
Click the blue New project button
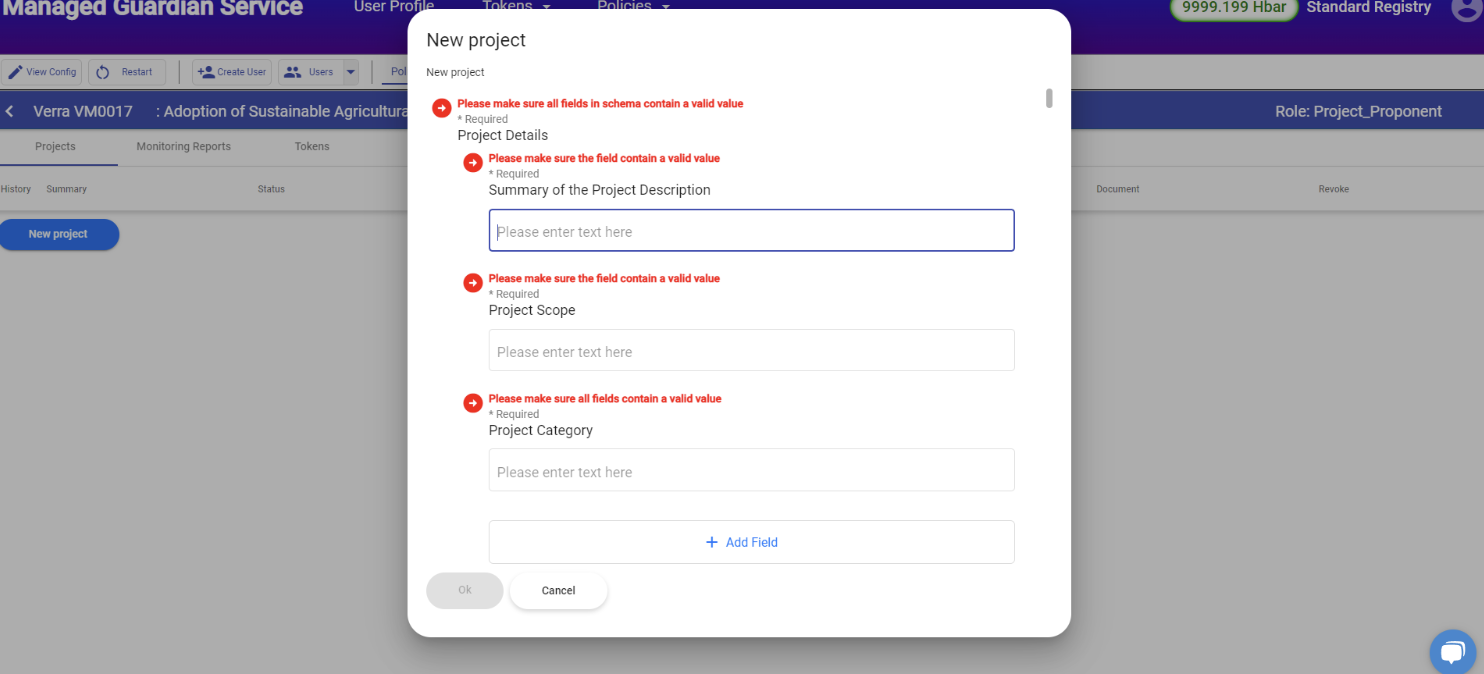[x=58, y=234]
